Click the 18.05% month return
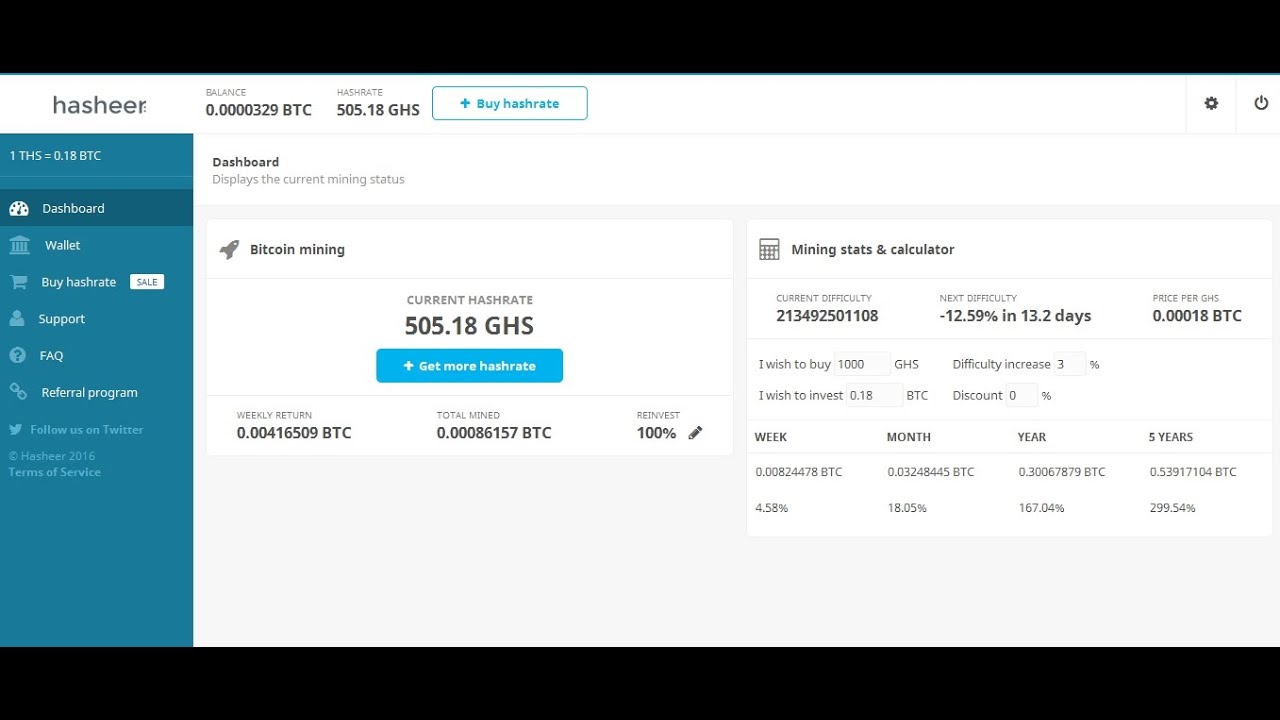Viewport: 1280px width, 720px height. pos(907,508)
